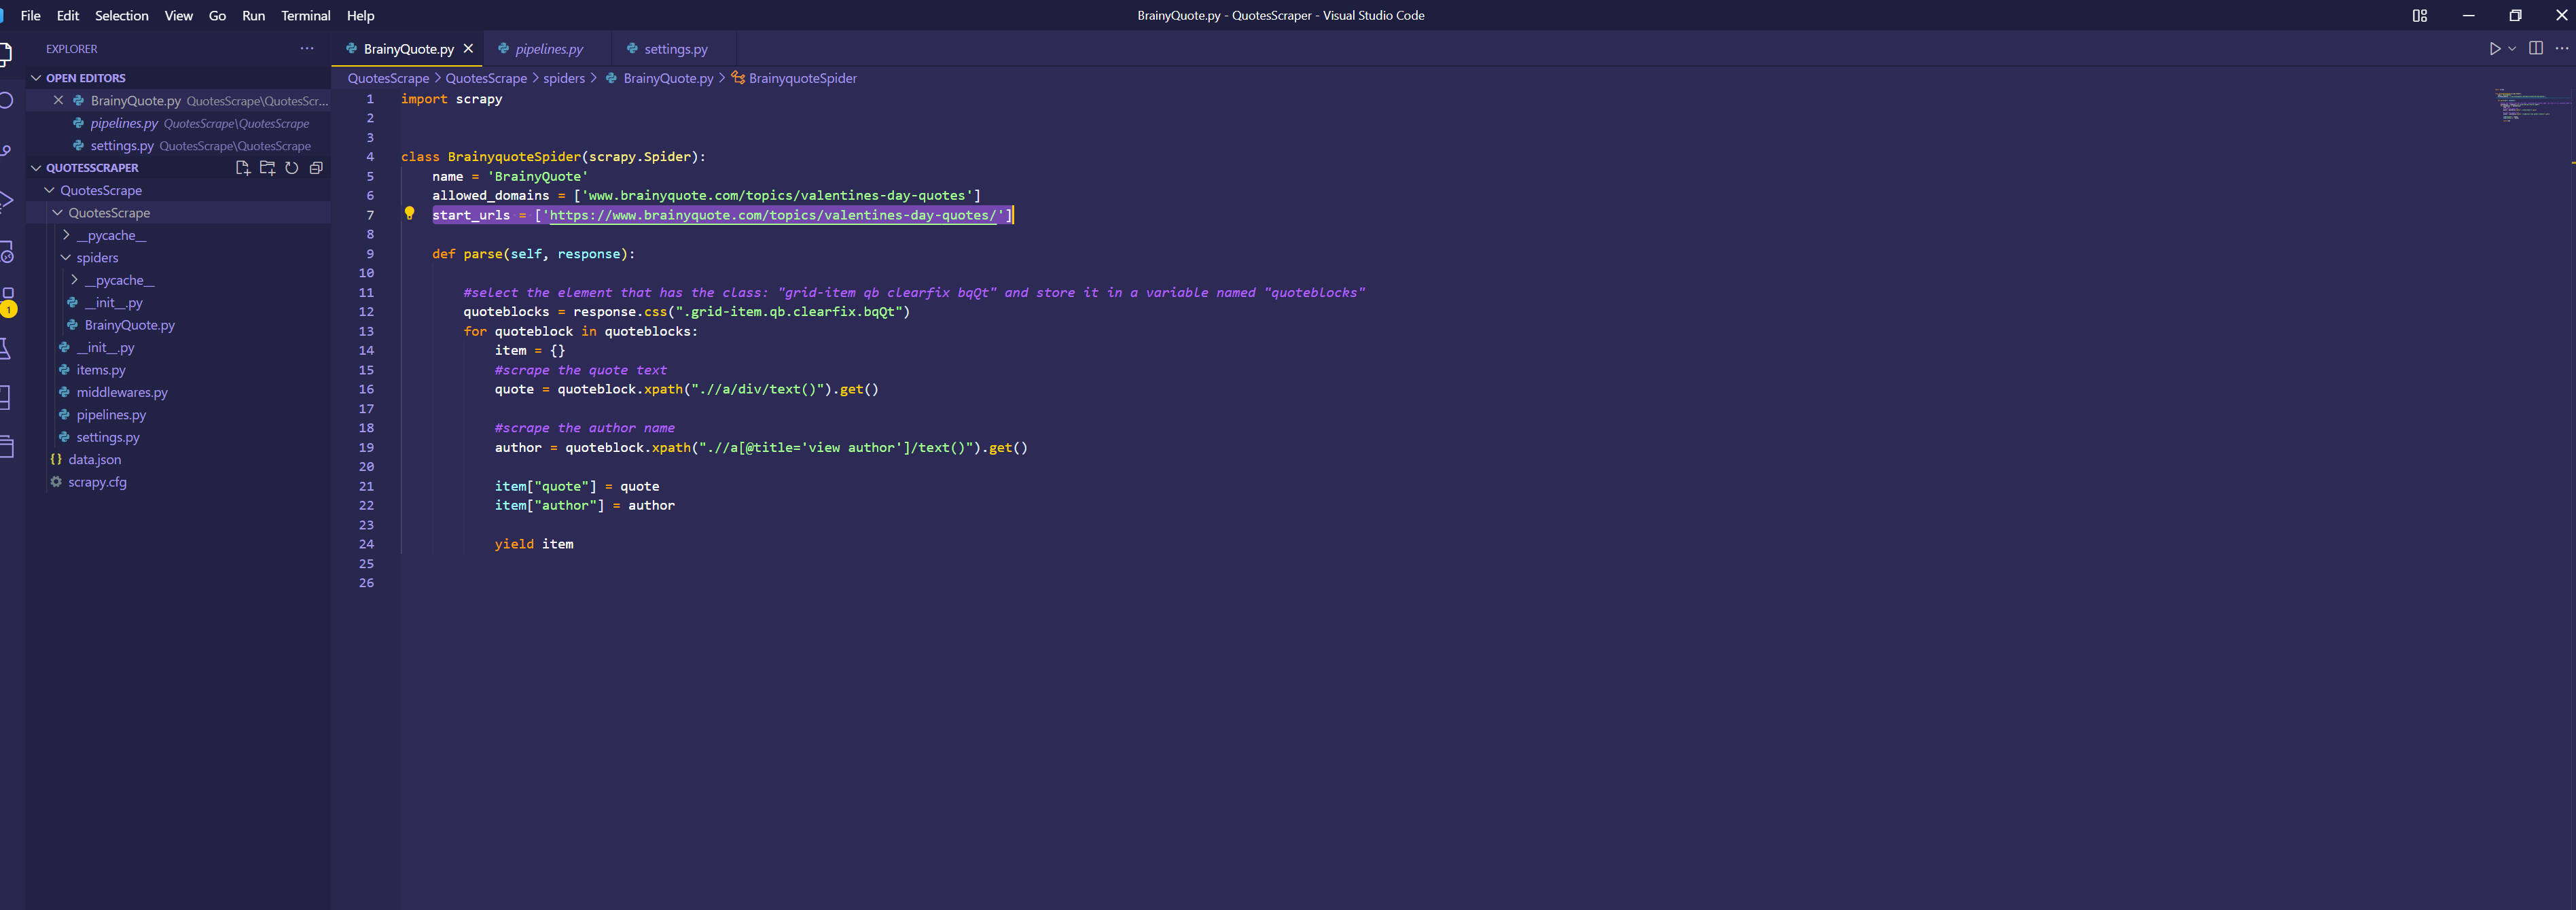The height and width of the screenshot is (910, 2576).
Task: Open the Run file dropdown arrow
Action: point(2512,48)
